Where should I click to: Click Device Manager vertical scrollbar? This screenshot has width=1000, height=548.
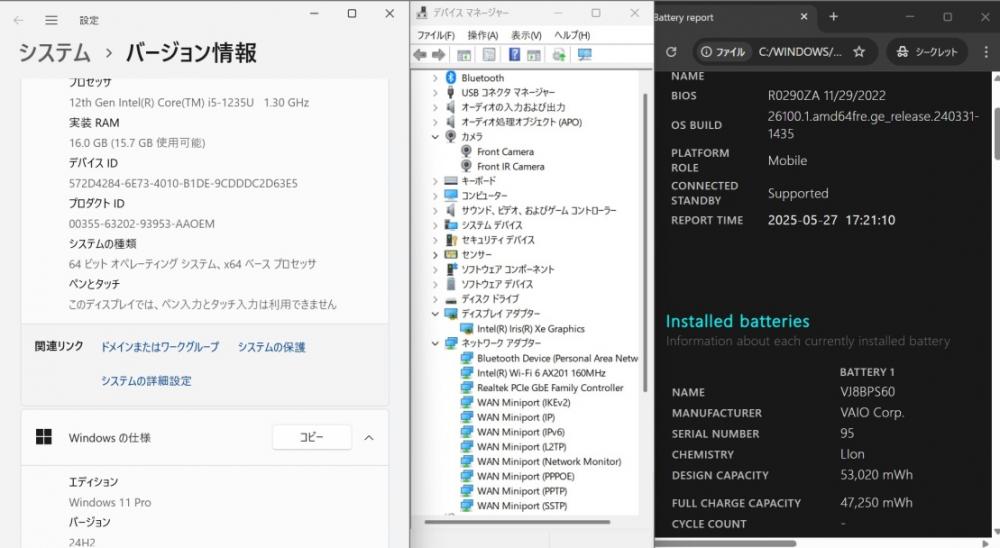point(645,242)
